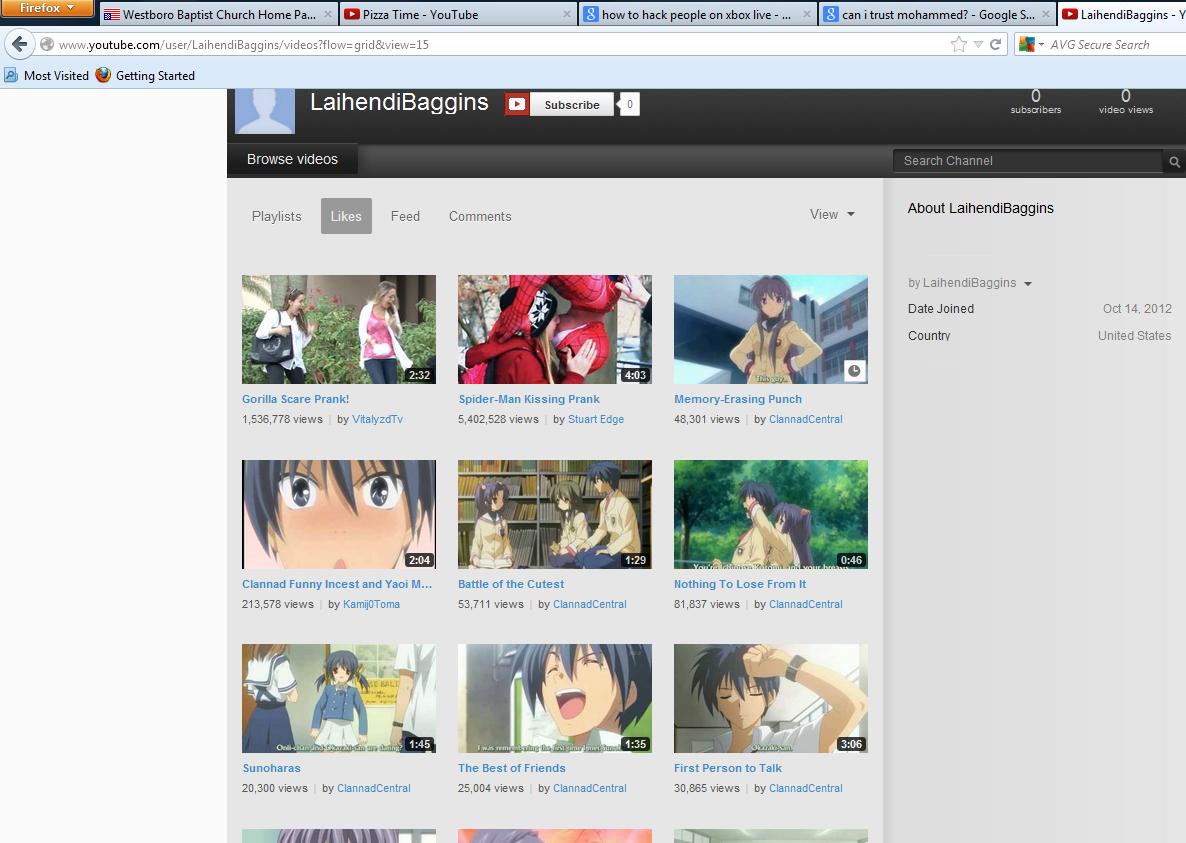Switch to how to hack people tab

coord(697,14)
